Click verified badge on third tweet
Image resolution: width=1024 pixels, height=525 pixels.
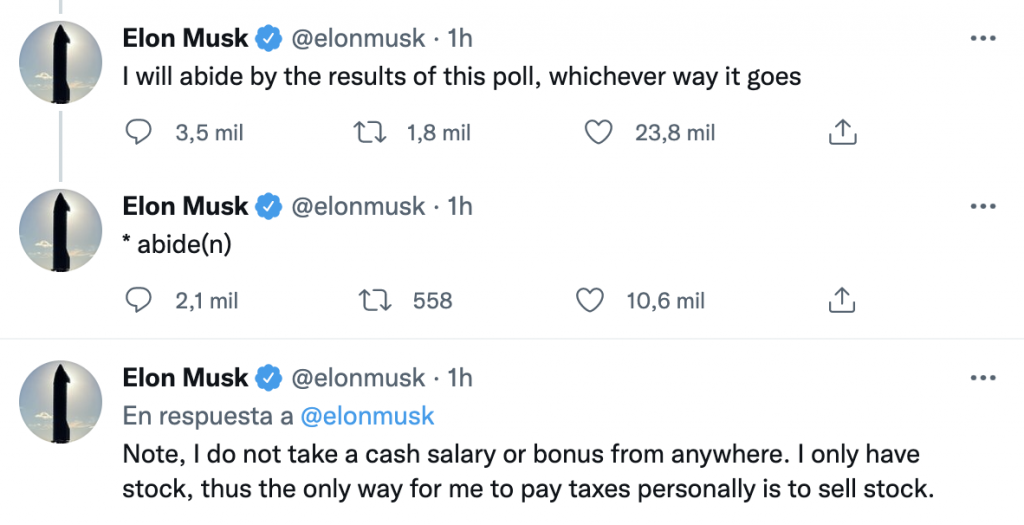tap(268, 378)
